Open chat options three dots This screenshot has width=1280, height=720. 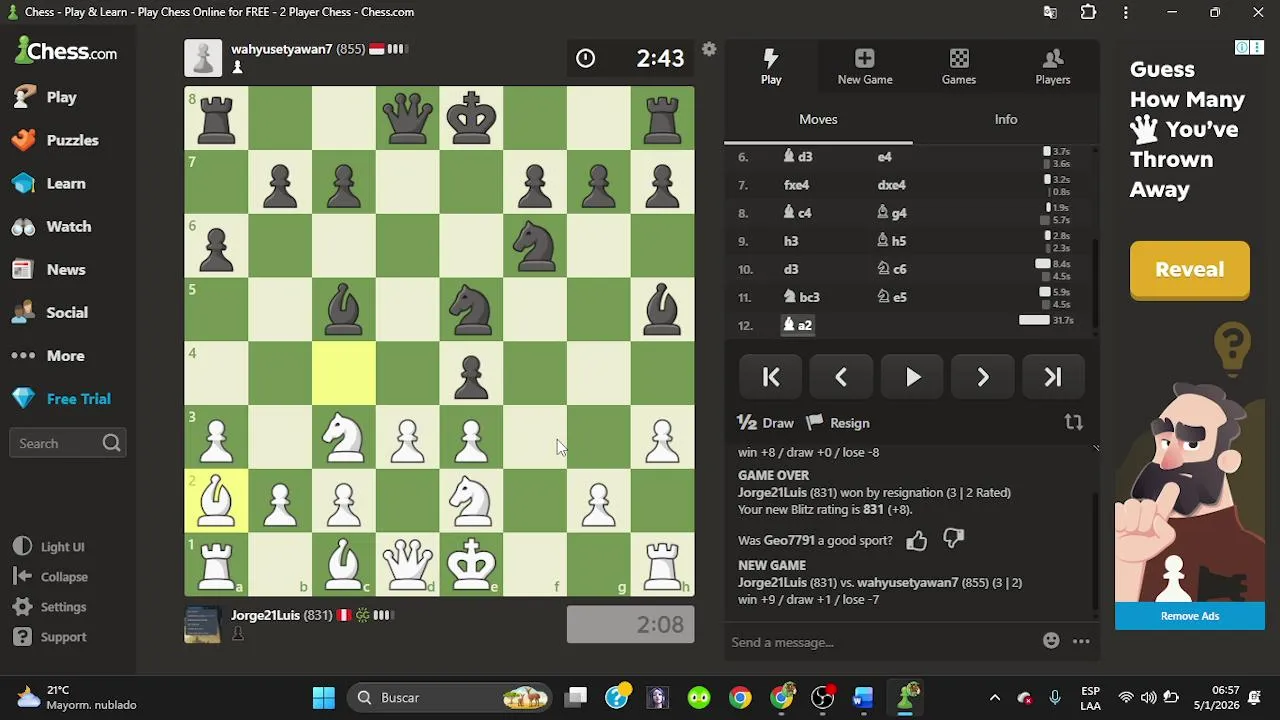pos(1081,641)
